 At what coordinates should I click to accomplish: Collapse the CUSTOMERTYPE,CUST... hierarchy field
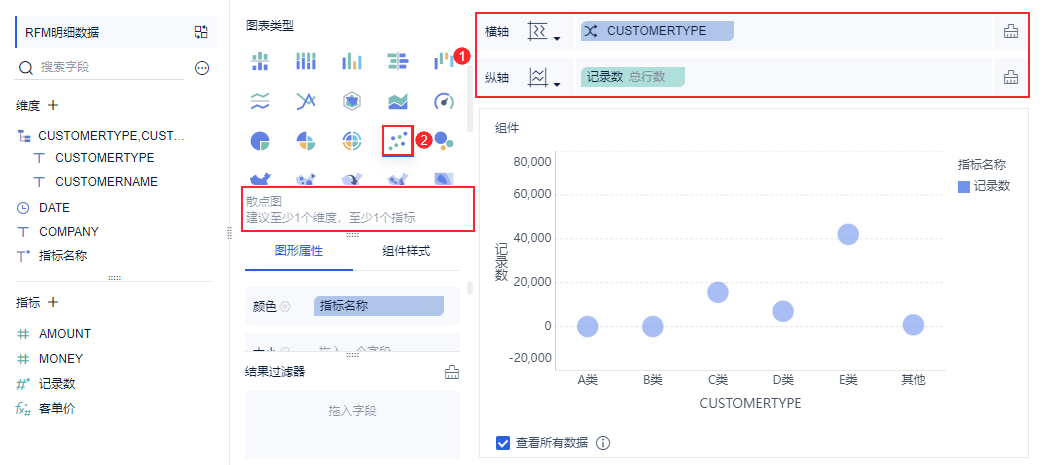(x=24, y=137)
